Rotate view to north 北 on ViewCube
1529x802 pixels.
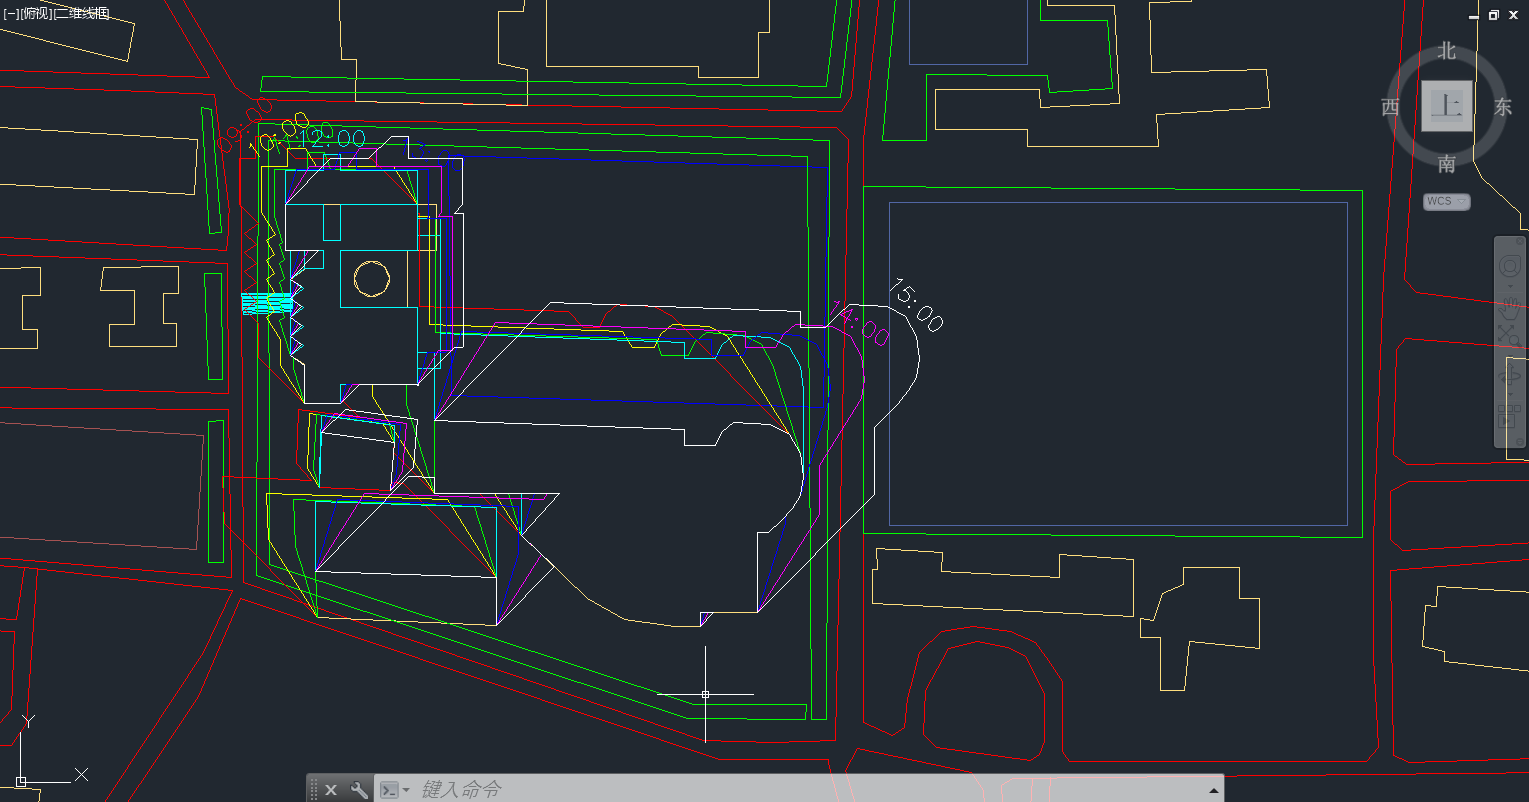[1447, 51]
